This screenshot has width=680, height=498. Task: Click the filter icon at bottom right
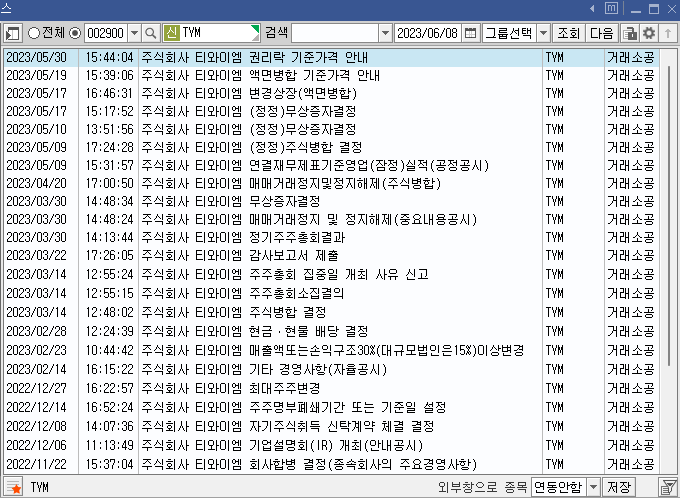click(x=668, y=487)
